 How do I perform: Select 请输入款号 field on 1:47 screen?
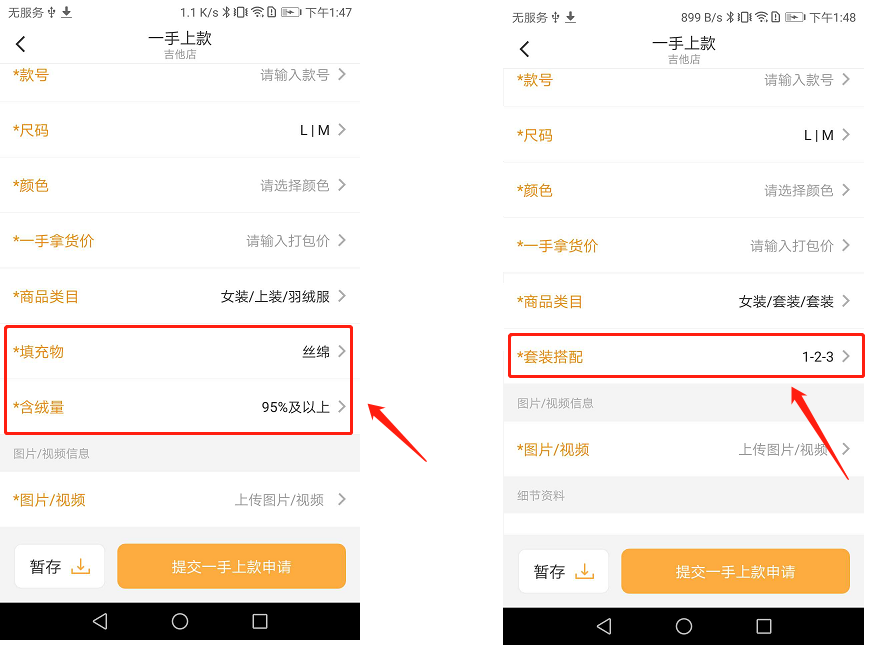179,75
